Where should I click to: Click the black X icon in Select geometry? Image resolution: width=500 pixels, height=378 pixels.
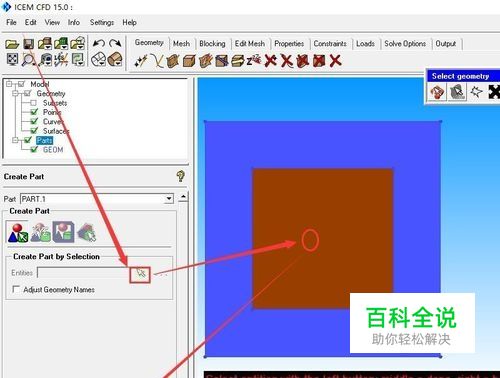[x=494, y=91]
